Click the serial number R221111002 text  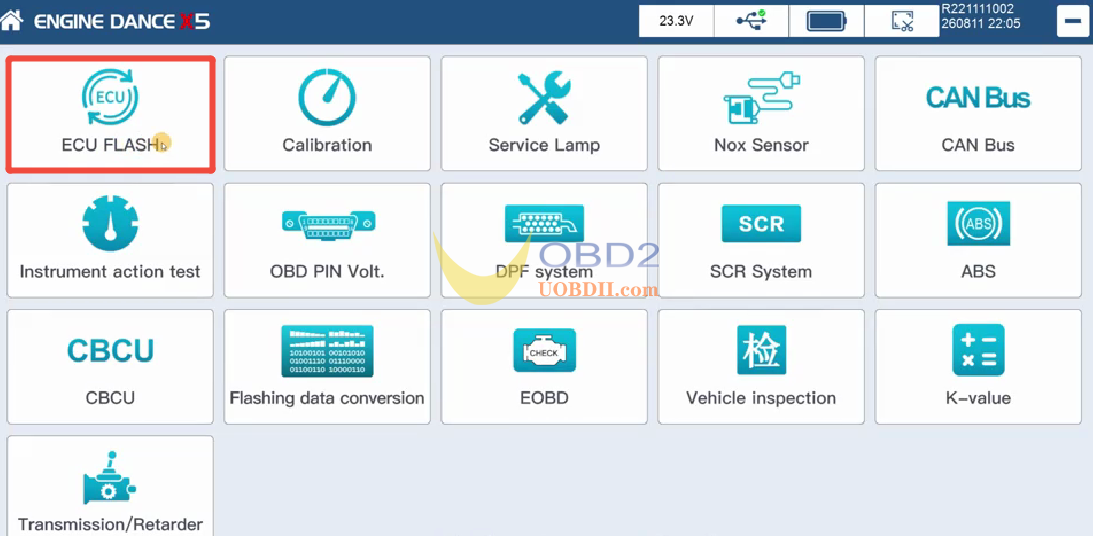click(977, 9)
